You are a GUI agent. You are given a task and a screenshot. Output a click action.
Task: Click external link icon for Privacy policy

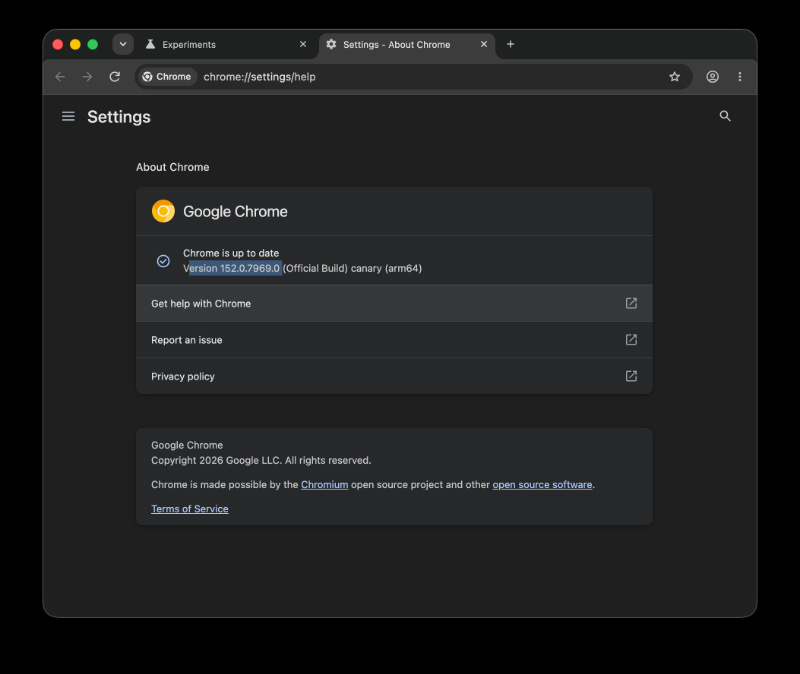[x=631, y=376]
